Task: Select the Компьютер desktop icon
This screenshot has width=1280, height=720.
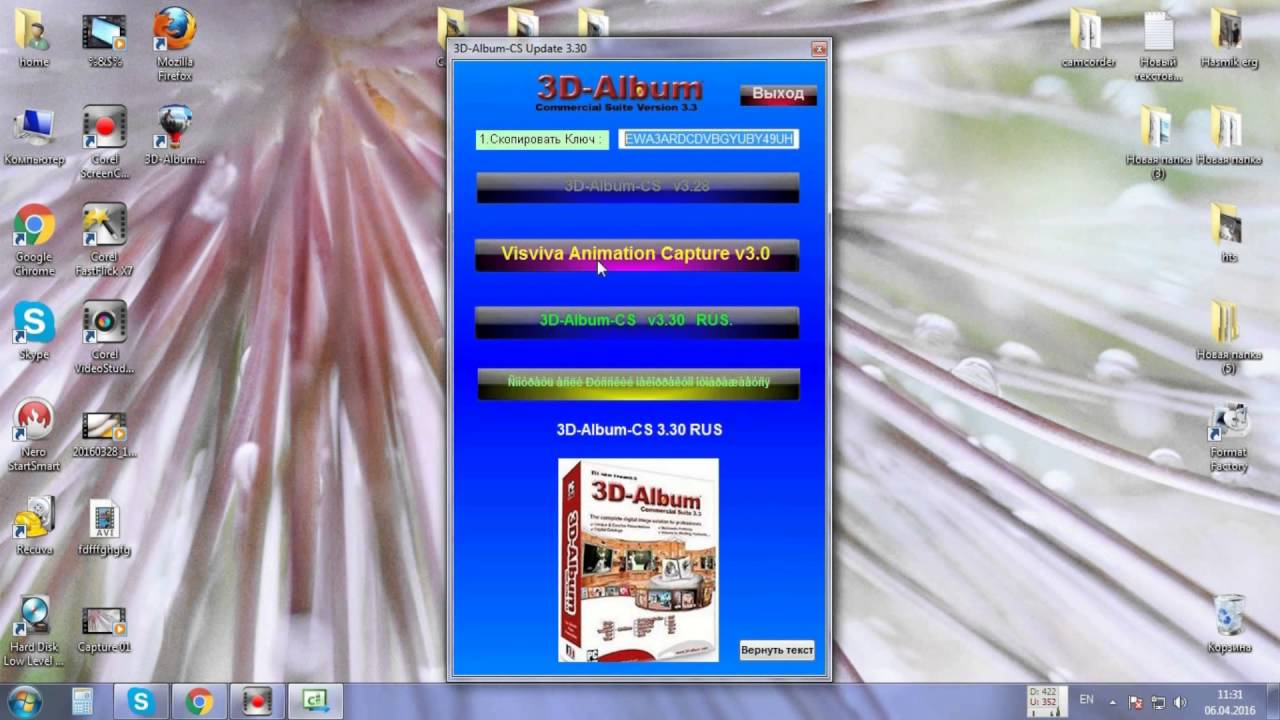Action: 34,135
